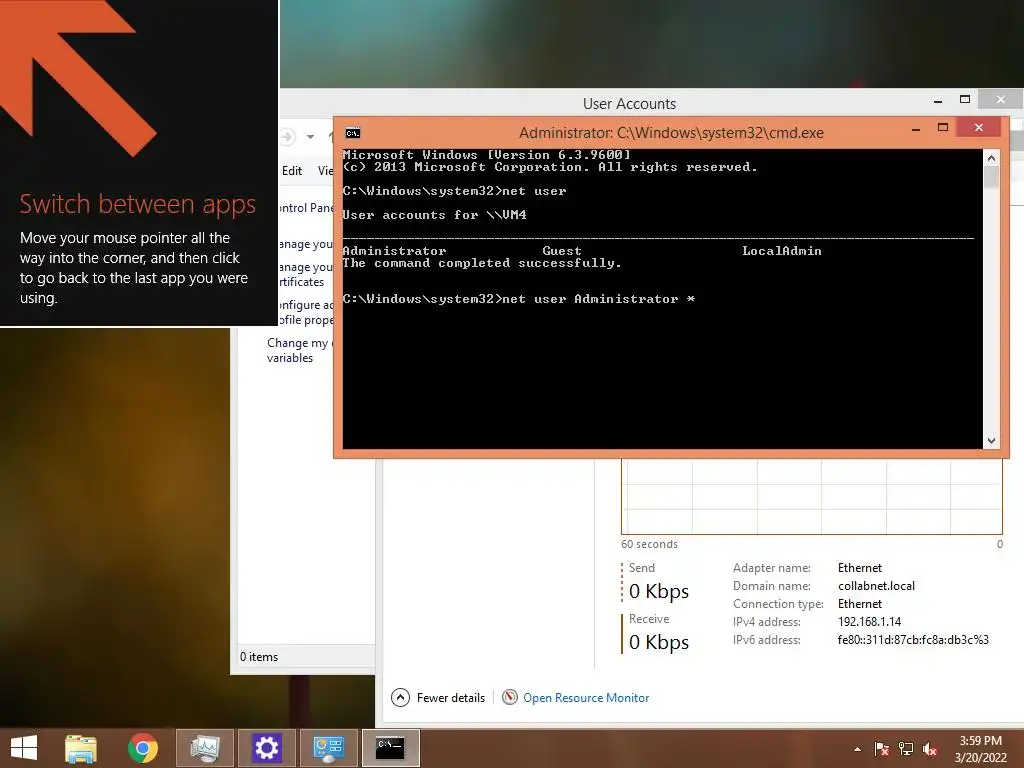Show hidden tray icons arrow

click(857, 749)
